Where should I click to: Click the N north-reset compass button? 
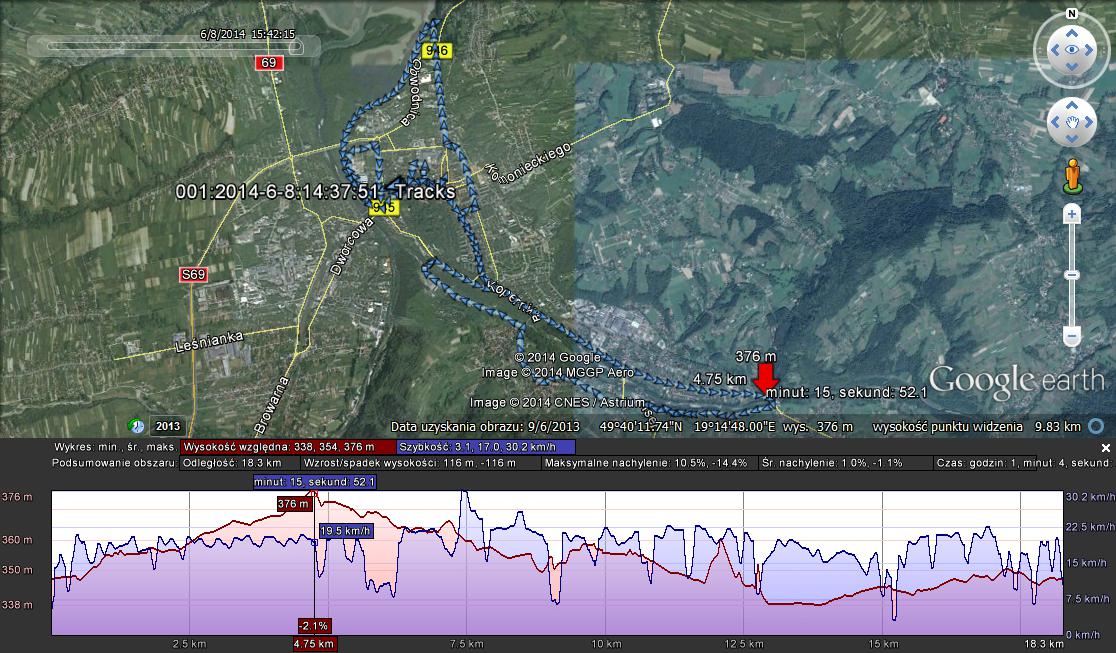pyautogui.click(x=1071, y=14)
